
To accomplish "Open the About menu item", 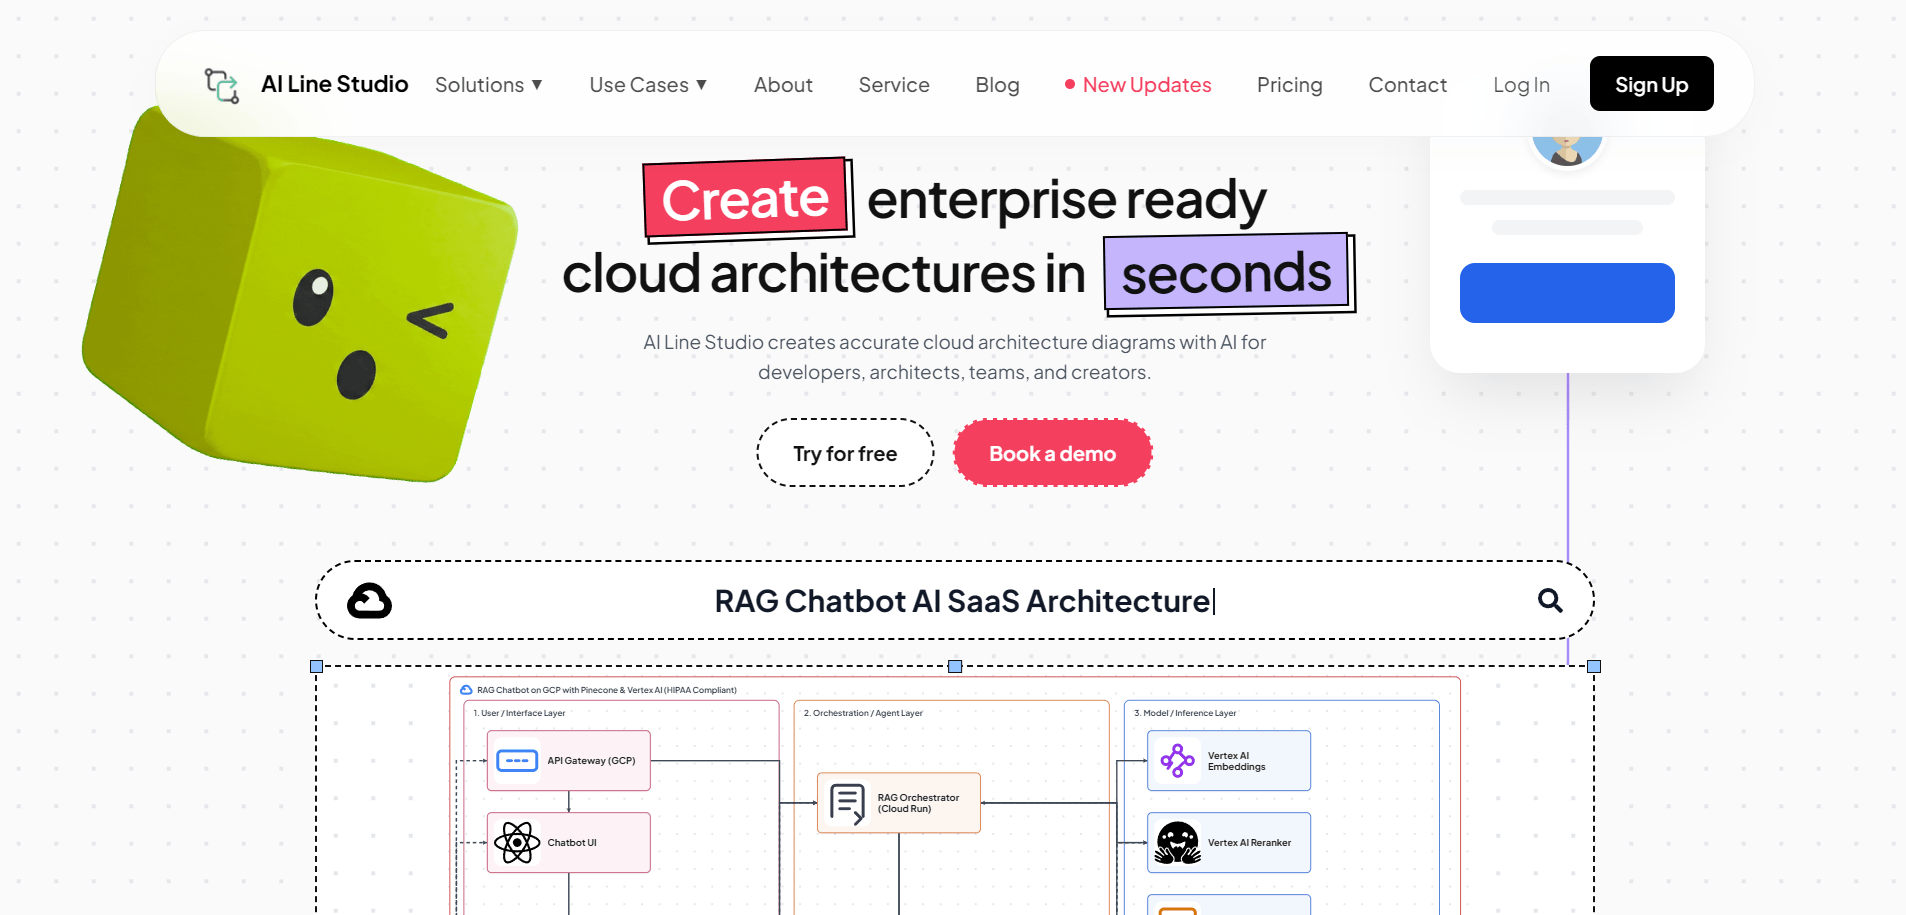I will click(783, 85).
